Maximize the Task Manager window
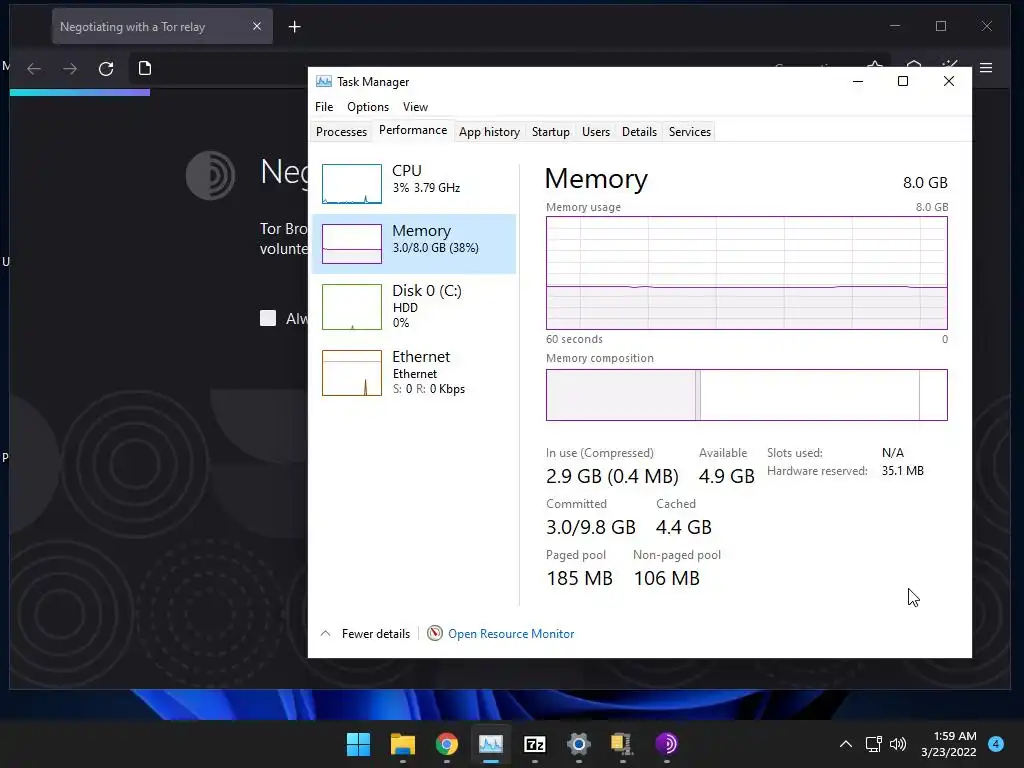The image size is (1024, 768). pyautogui.click(x=903, y=81)
